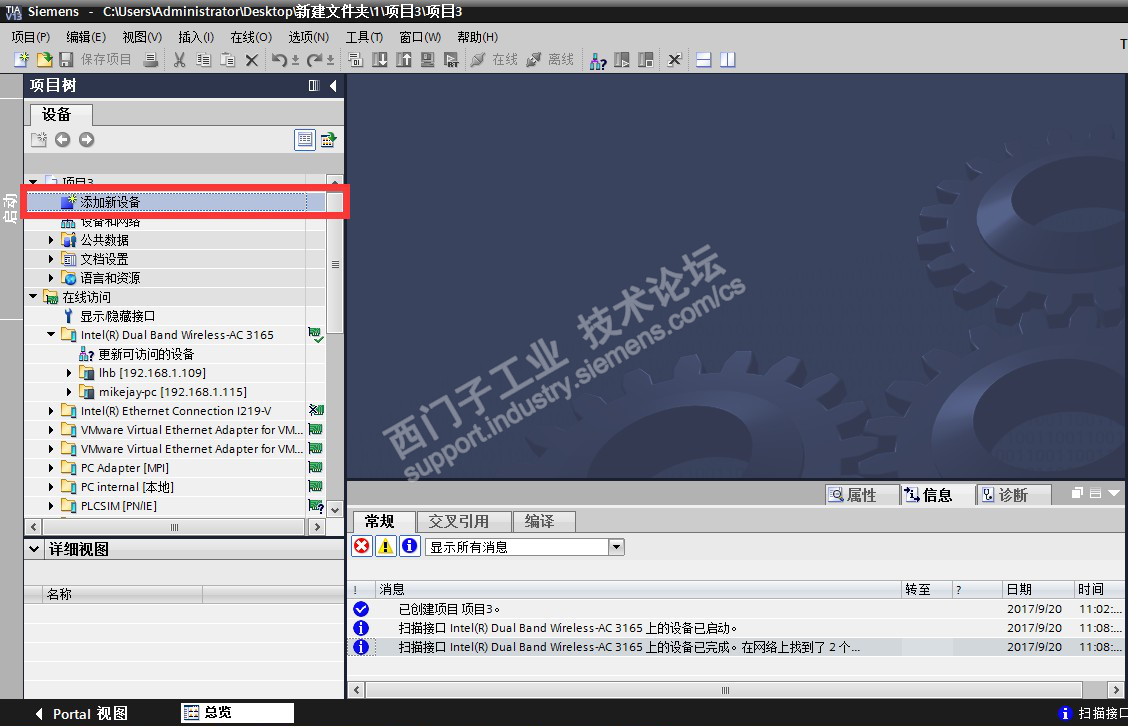The width and height of the screenshot is (1129, 727).
Task: Select the 设备 tab in project tree
Action: click(x=60, y=114)
